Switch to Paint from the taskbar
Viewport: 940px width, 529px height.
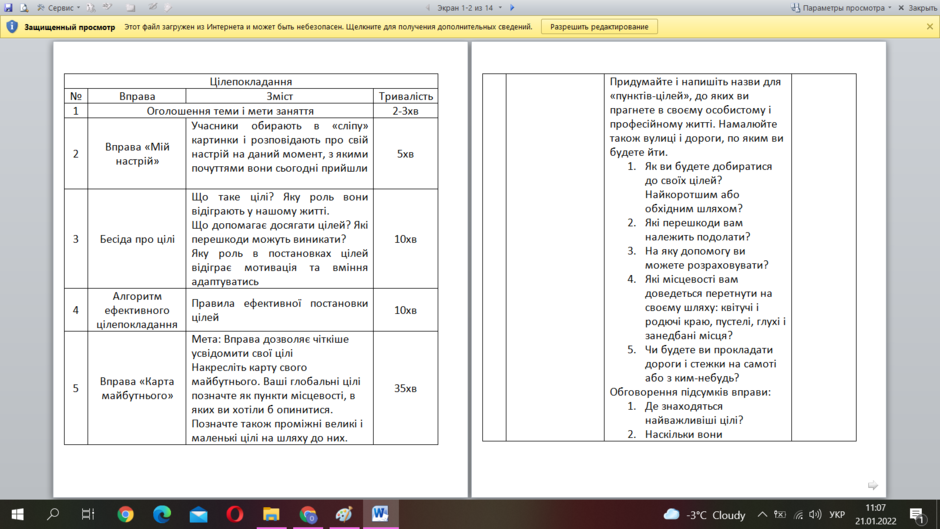tap(344, 515)
